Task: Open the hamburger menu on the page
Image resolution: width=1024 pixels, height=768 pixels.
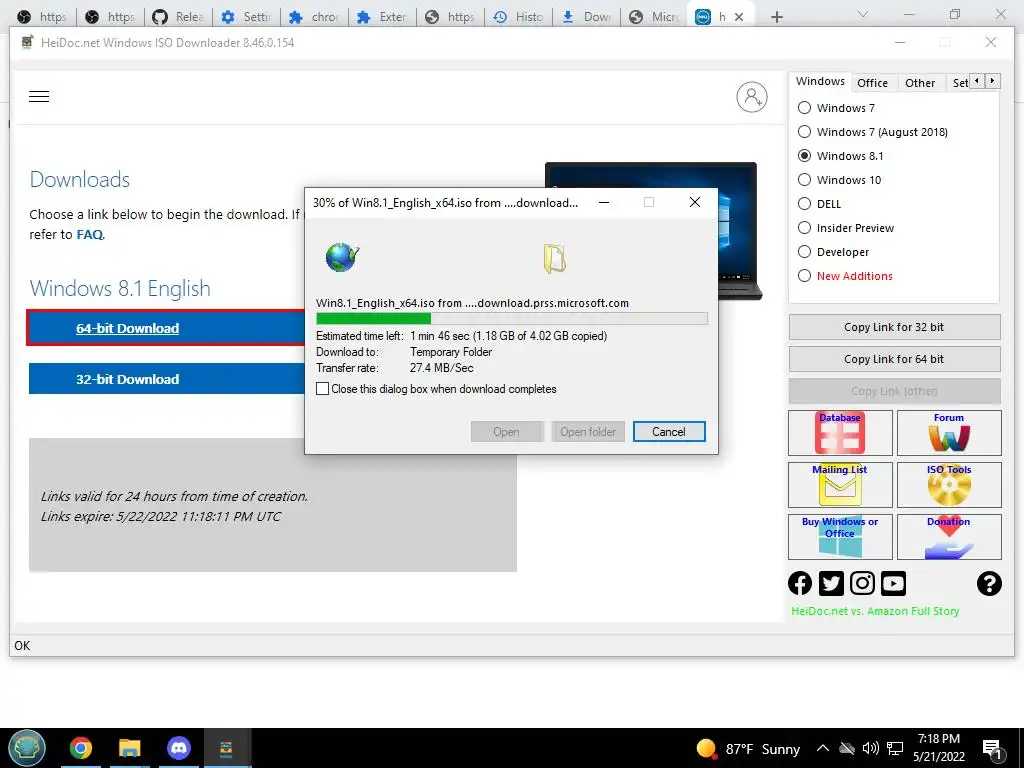Action: [x=39, y=97]
